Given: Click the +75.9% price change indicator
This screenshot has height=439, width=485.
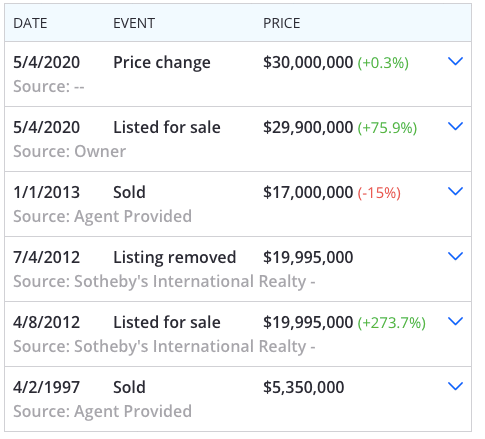Looking at the screenshot, I should [x=387, y=128].
